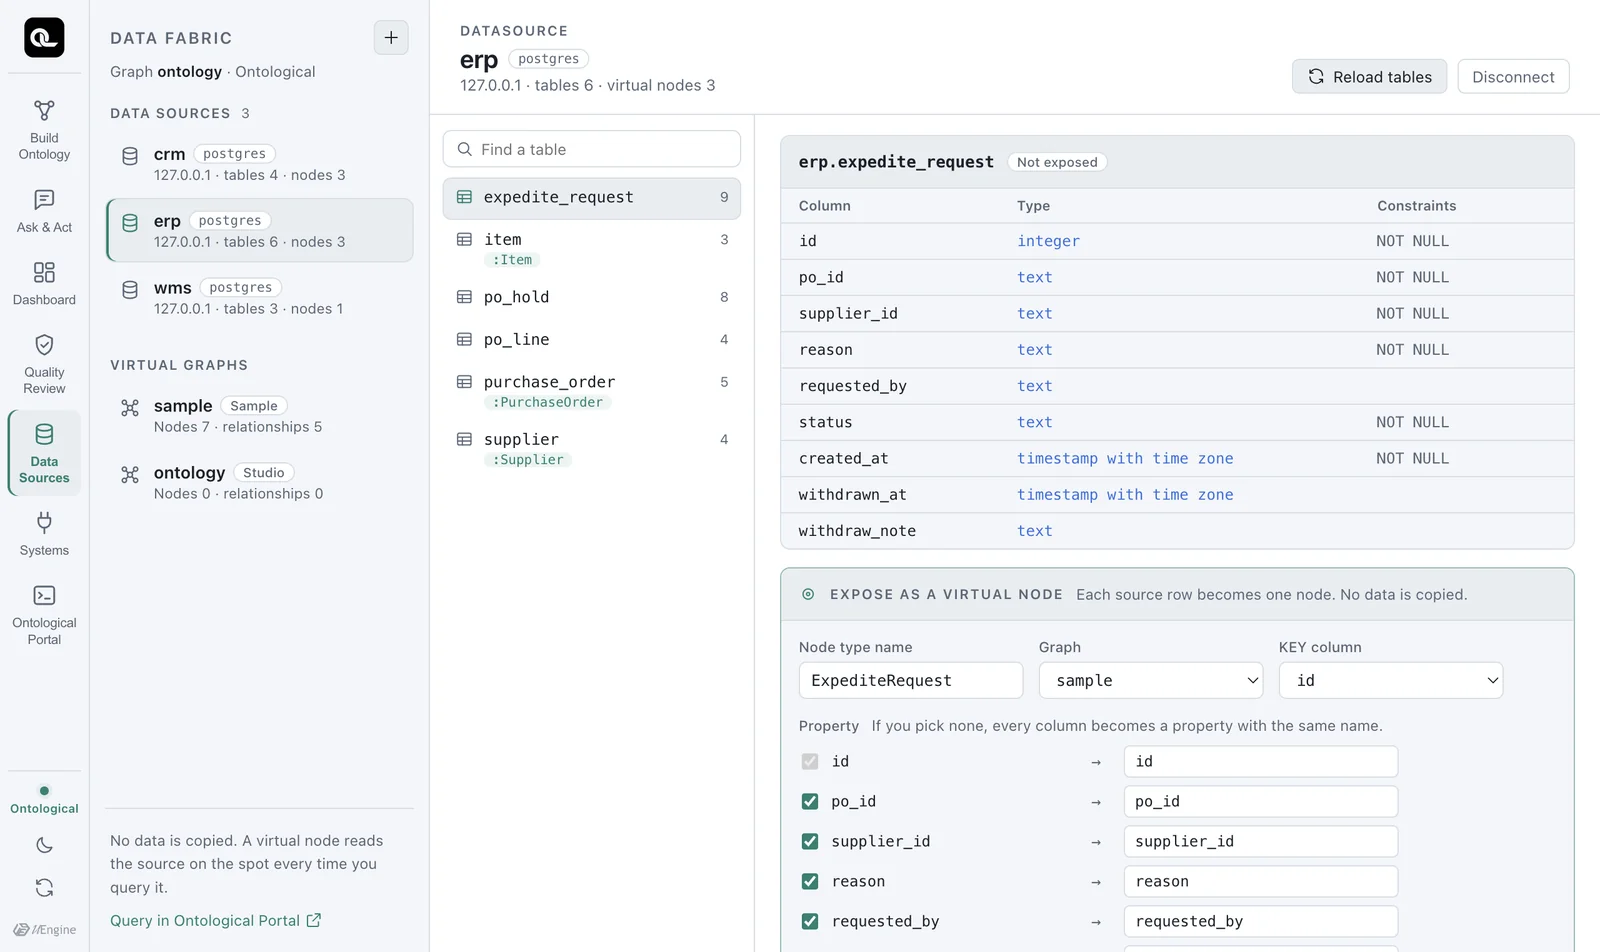Uncheck the requested_by property checkbox
Image resolution: width=1600 pixels, height=952 pixels.
[x=810, y=922]
